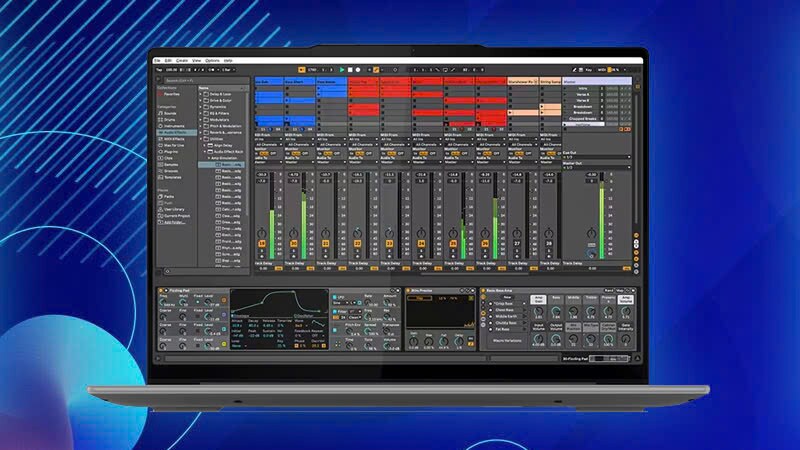Toggle the yellow Follow button
The width and height of the screenshot is (800, 450).
click(x=302, y=70)
